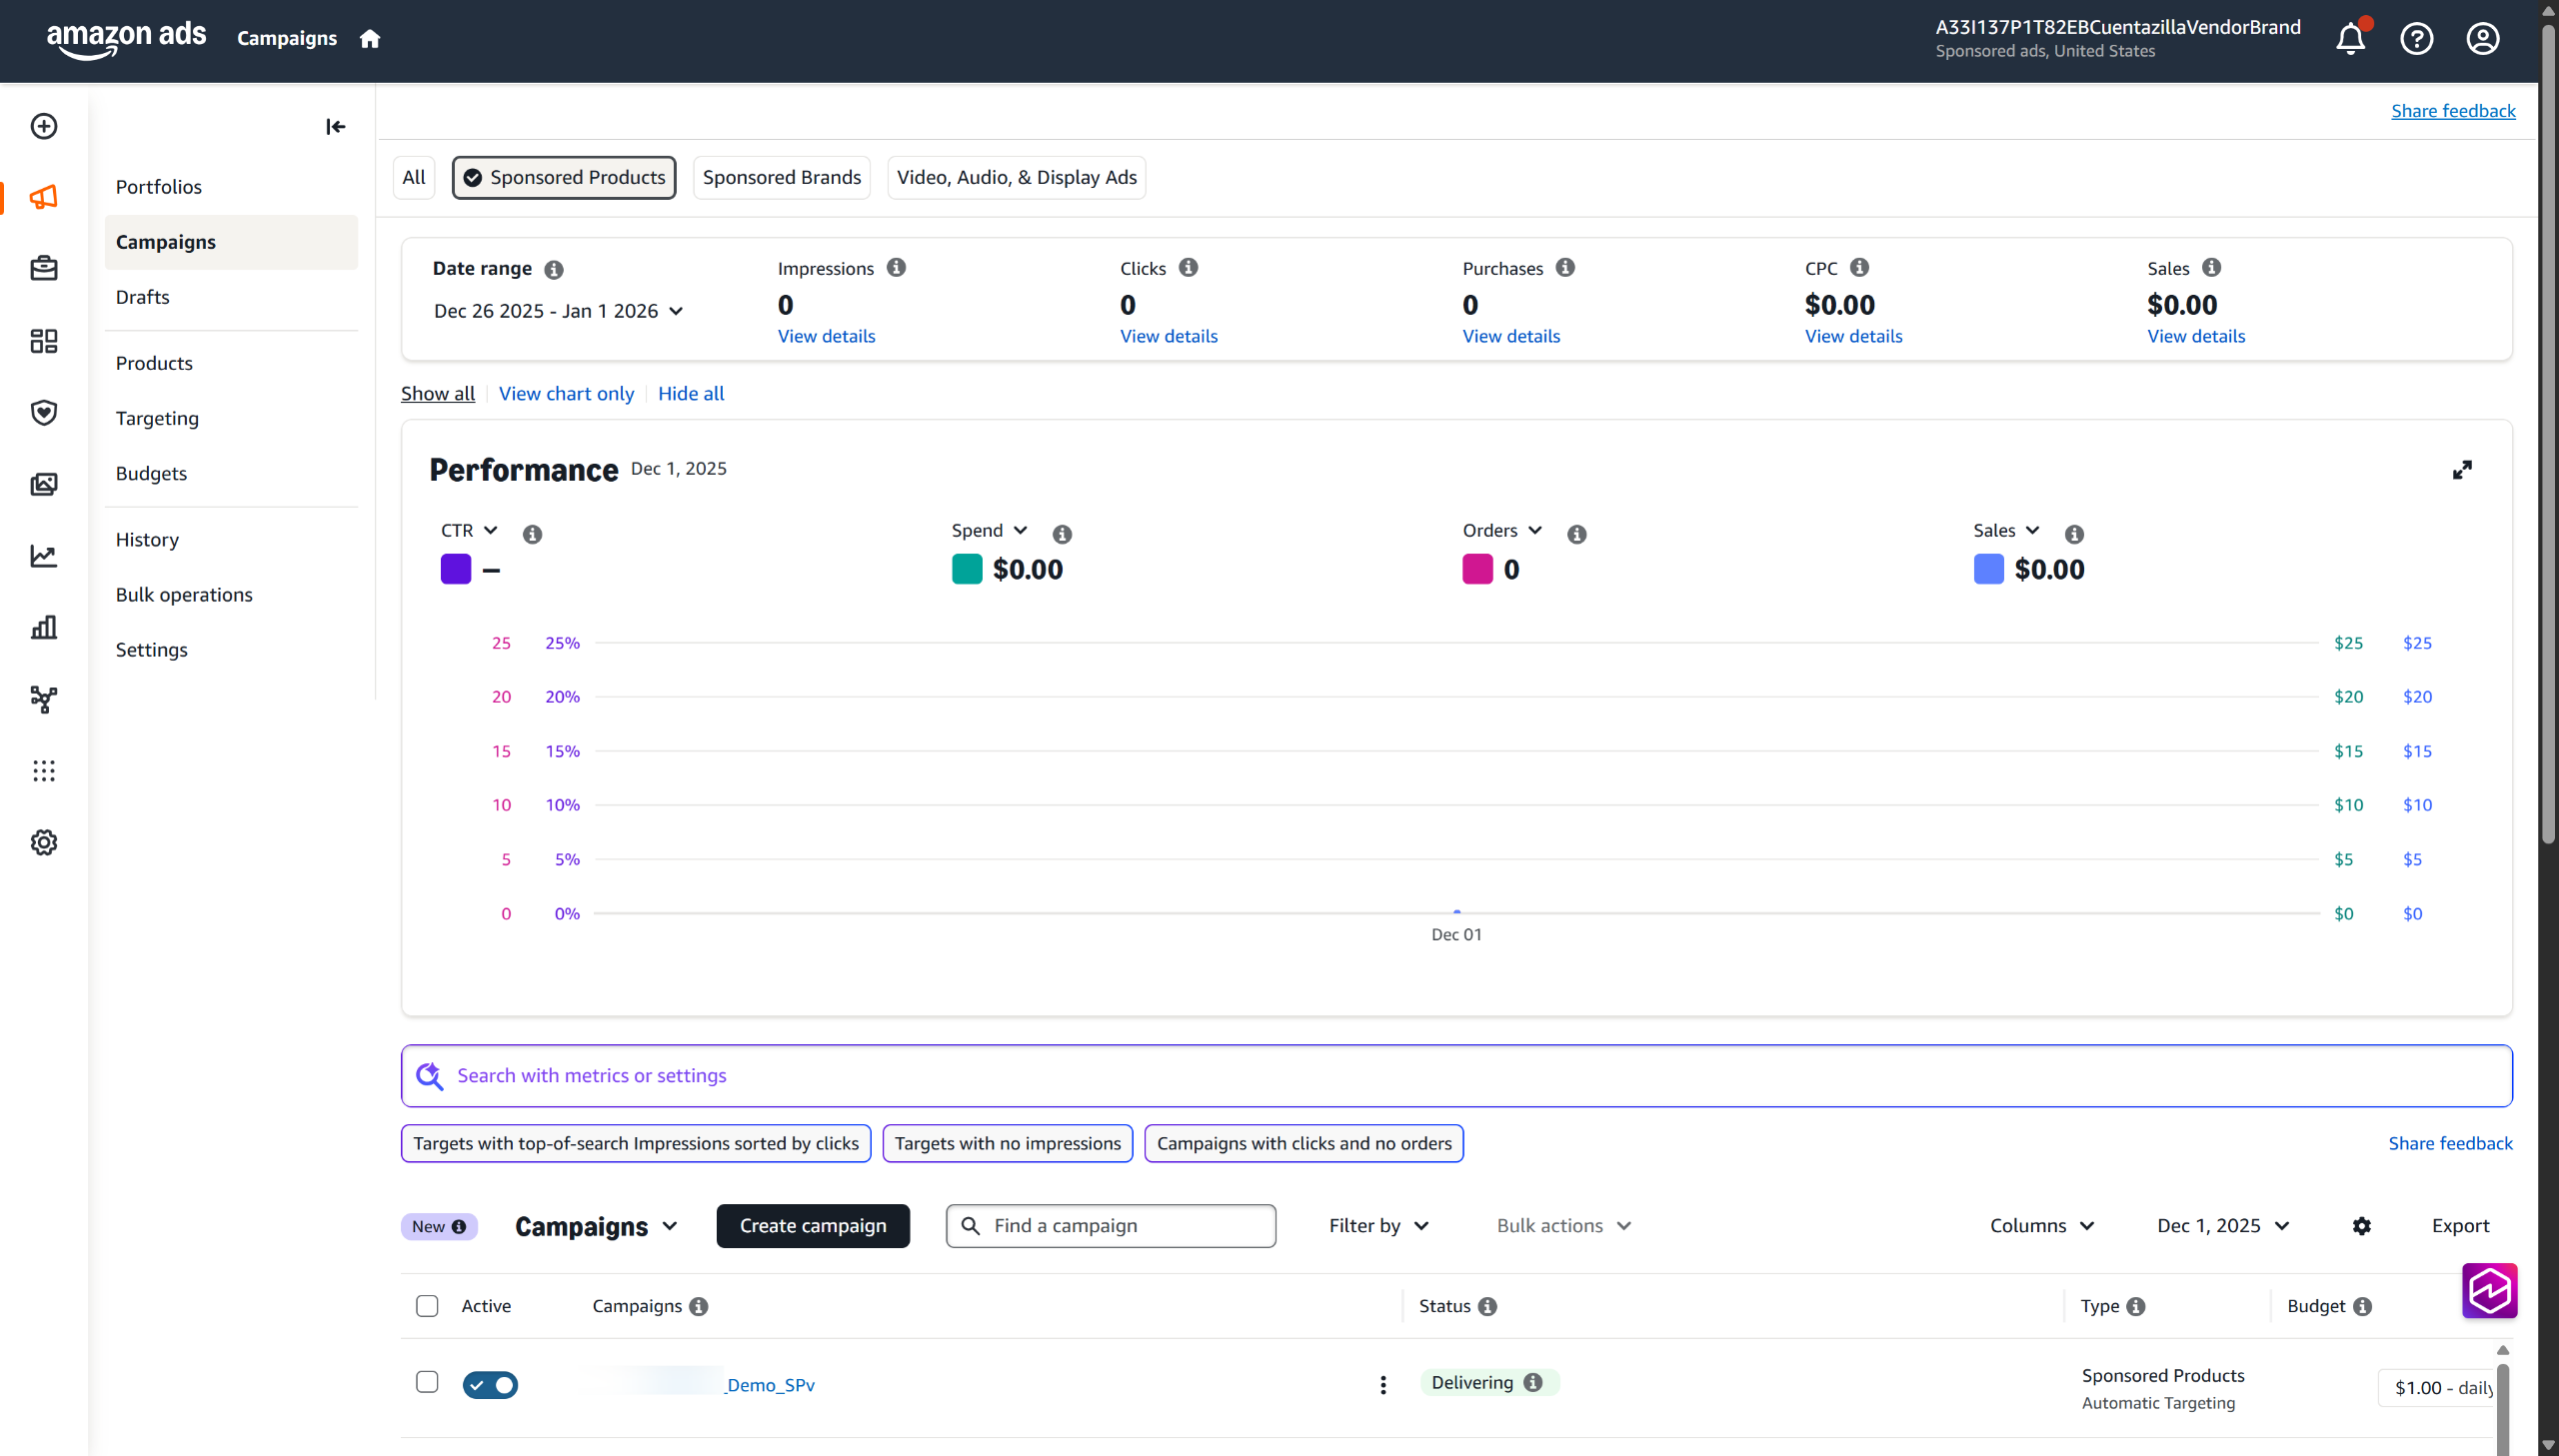Open the help question mark icon
The image size is (2559, 1456).
click(x=2416, y=39)
